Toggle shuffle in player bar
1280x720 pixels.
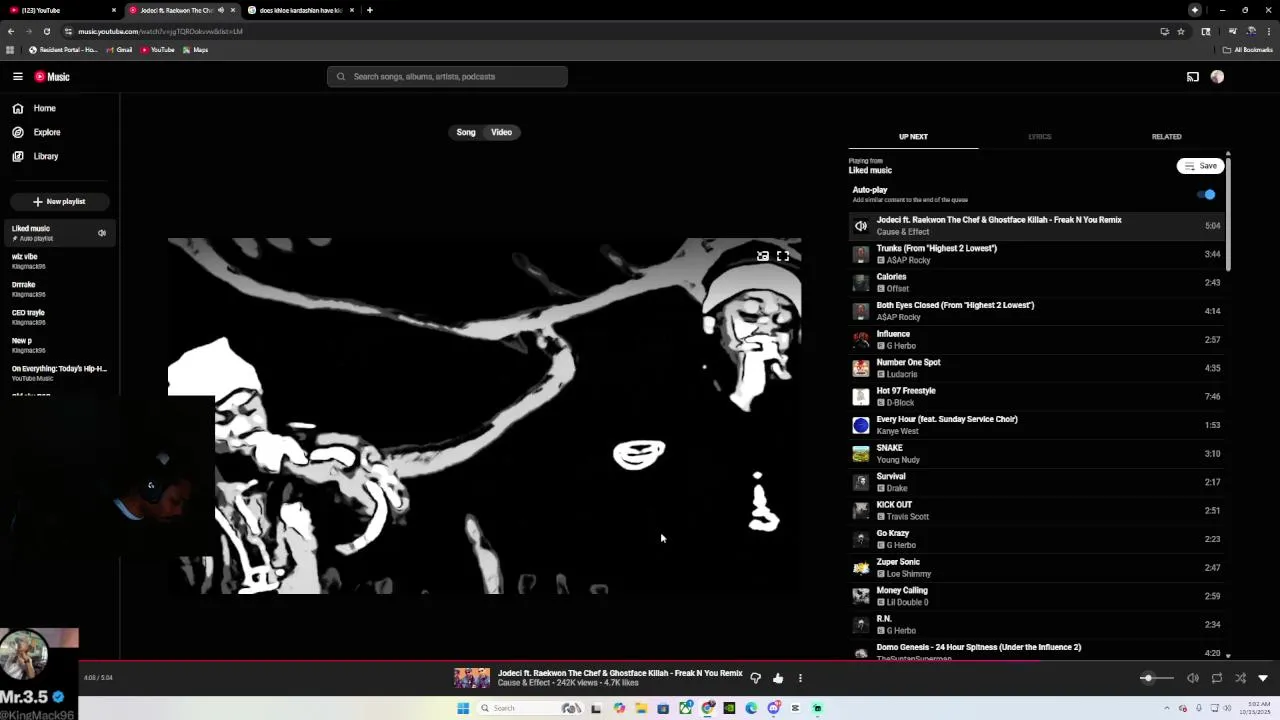(x=1240, y=678)
